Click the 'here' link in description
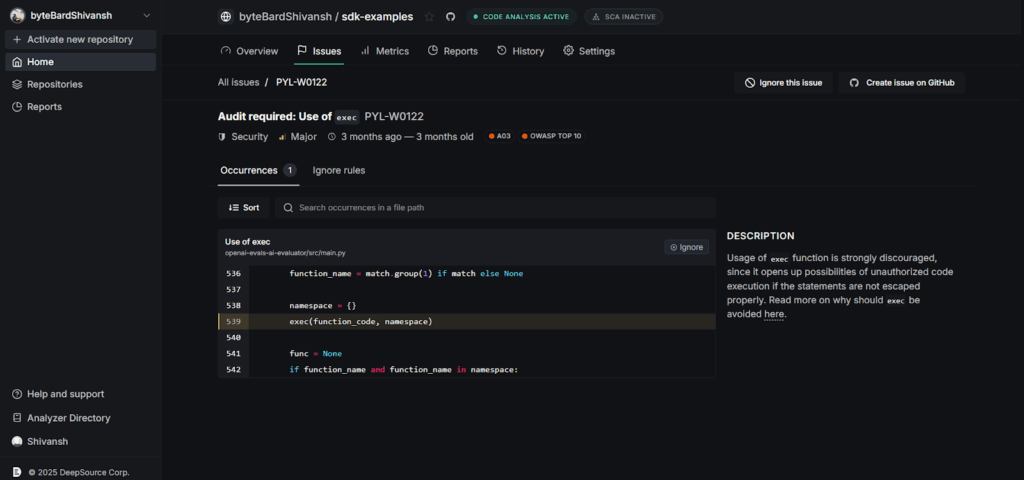This screenshot has height=480, width=1024. point(774,314)
